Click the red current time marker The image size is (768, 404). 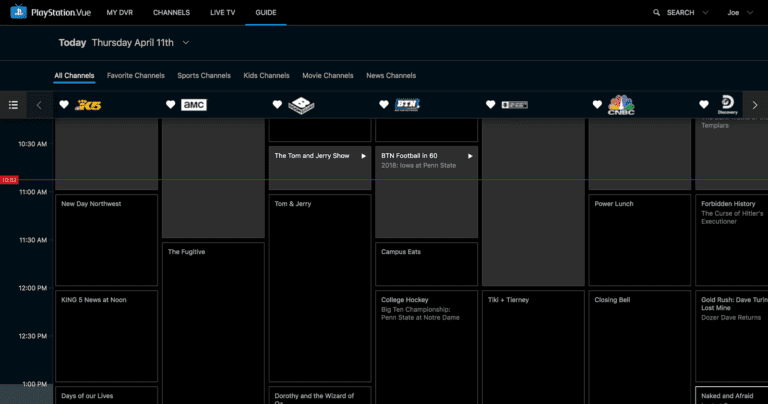click(x=9, y=180)
